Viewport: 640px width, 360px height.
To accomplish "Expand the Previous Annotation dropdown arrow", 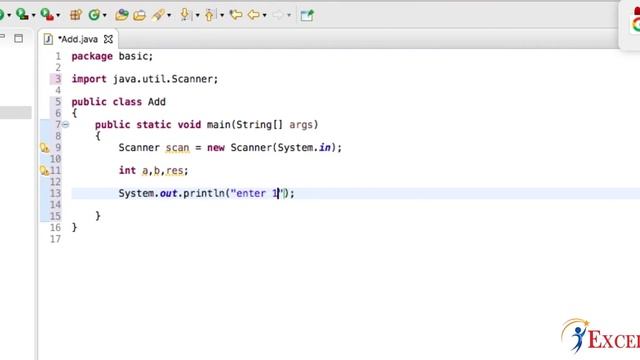I will click(x=222, y=16).
